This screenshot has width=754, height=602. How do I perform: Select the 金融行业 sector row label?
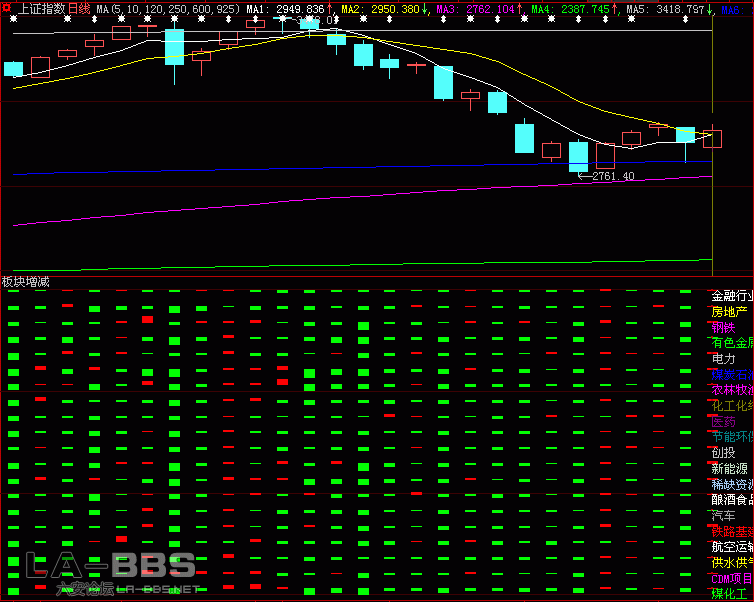point(731,296)
